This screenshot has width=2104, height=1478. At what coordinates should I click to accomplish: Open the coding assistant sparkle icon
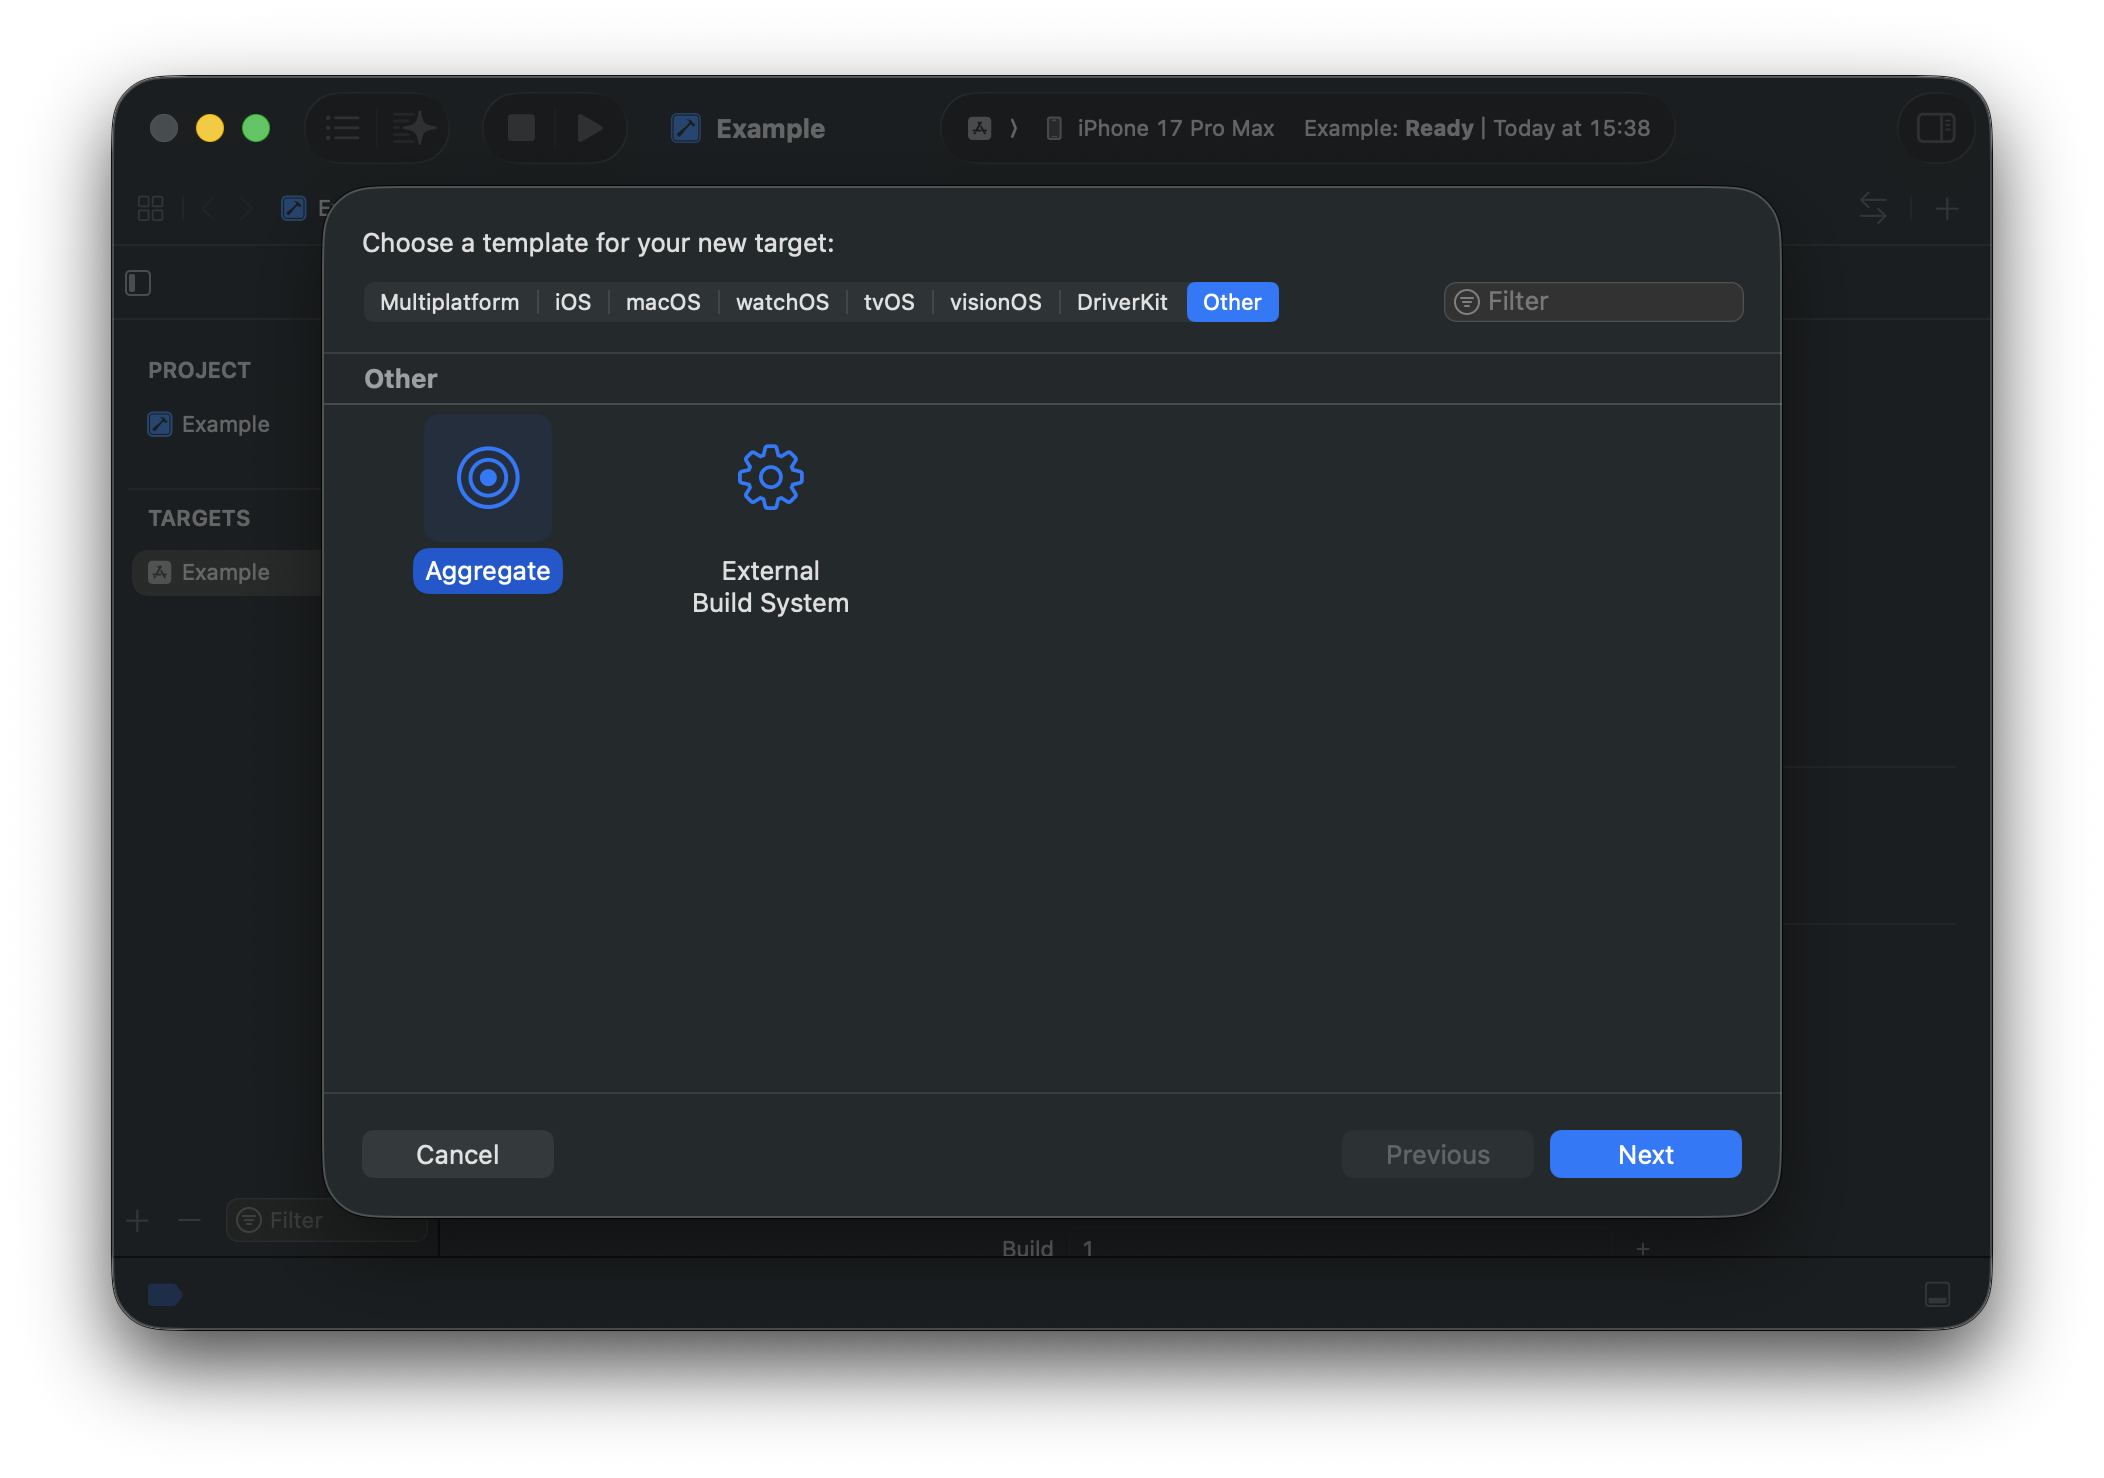click(413, 128)
